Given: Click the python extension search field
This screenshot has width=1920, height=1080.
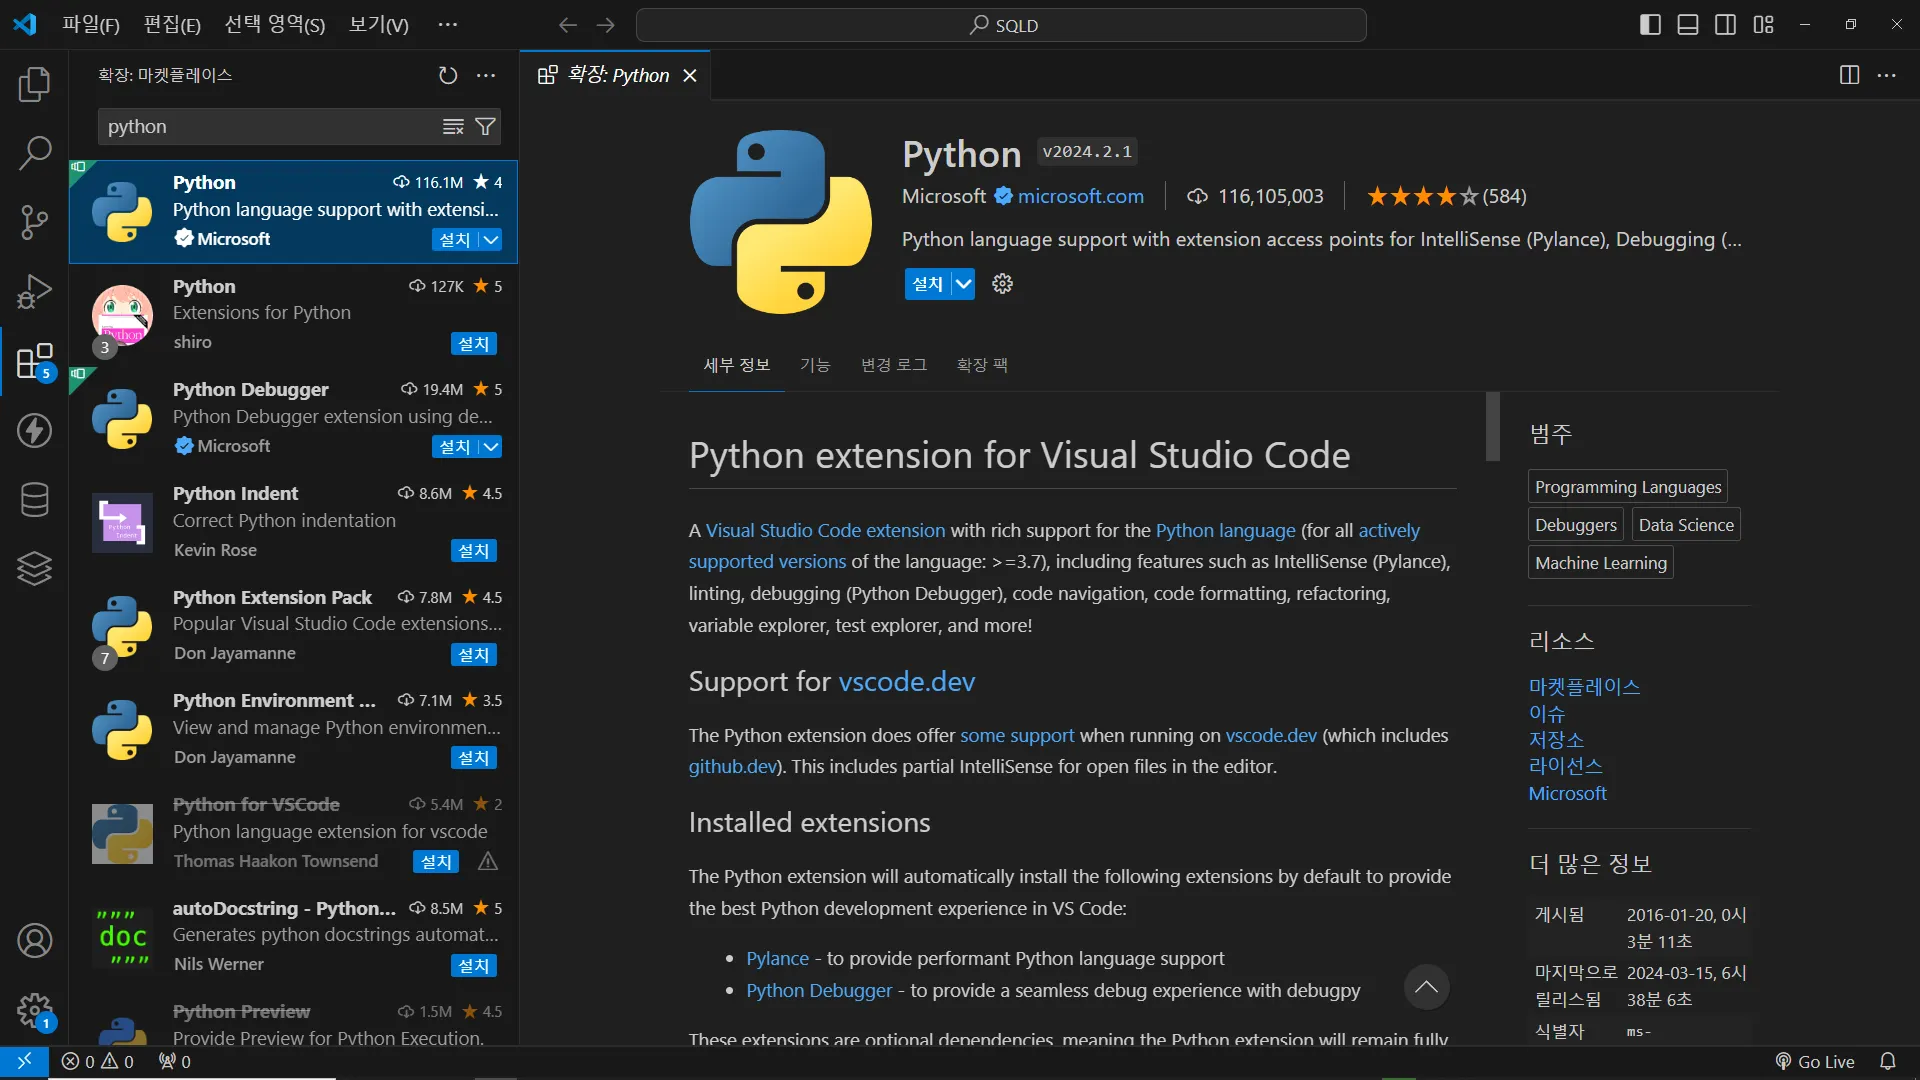Looking at the screenshot, I should click(x=270, y=127).
